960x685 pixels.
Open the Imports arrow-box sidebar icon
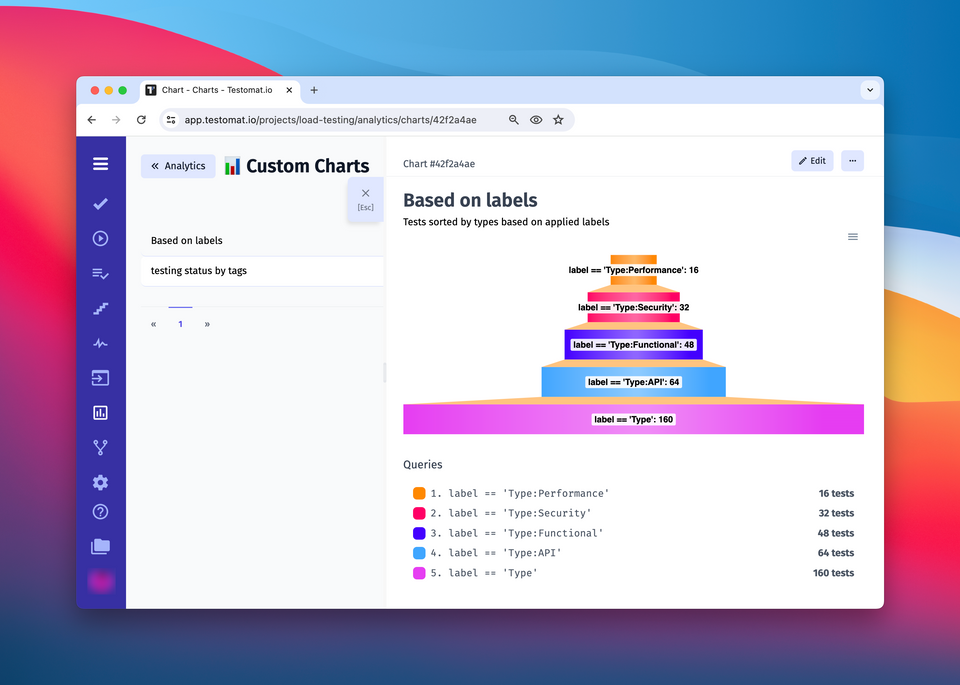tap(100, 378)
